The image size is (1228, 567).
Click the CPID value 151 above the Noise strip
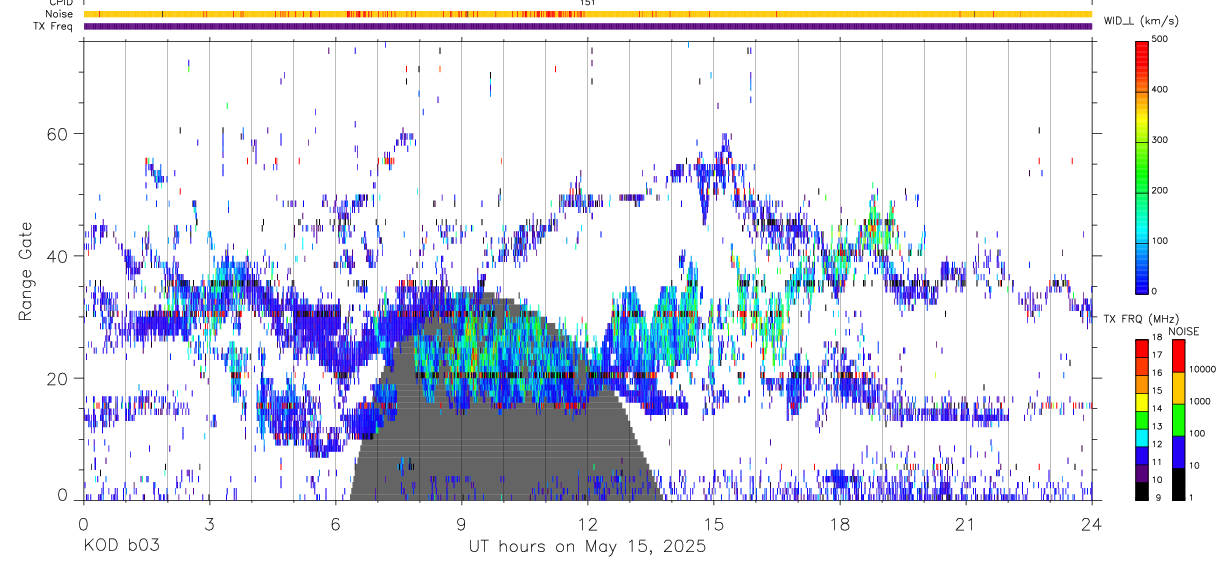tap(588, 3)
